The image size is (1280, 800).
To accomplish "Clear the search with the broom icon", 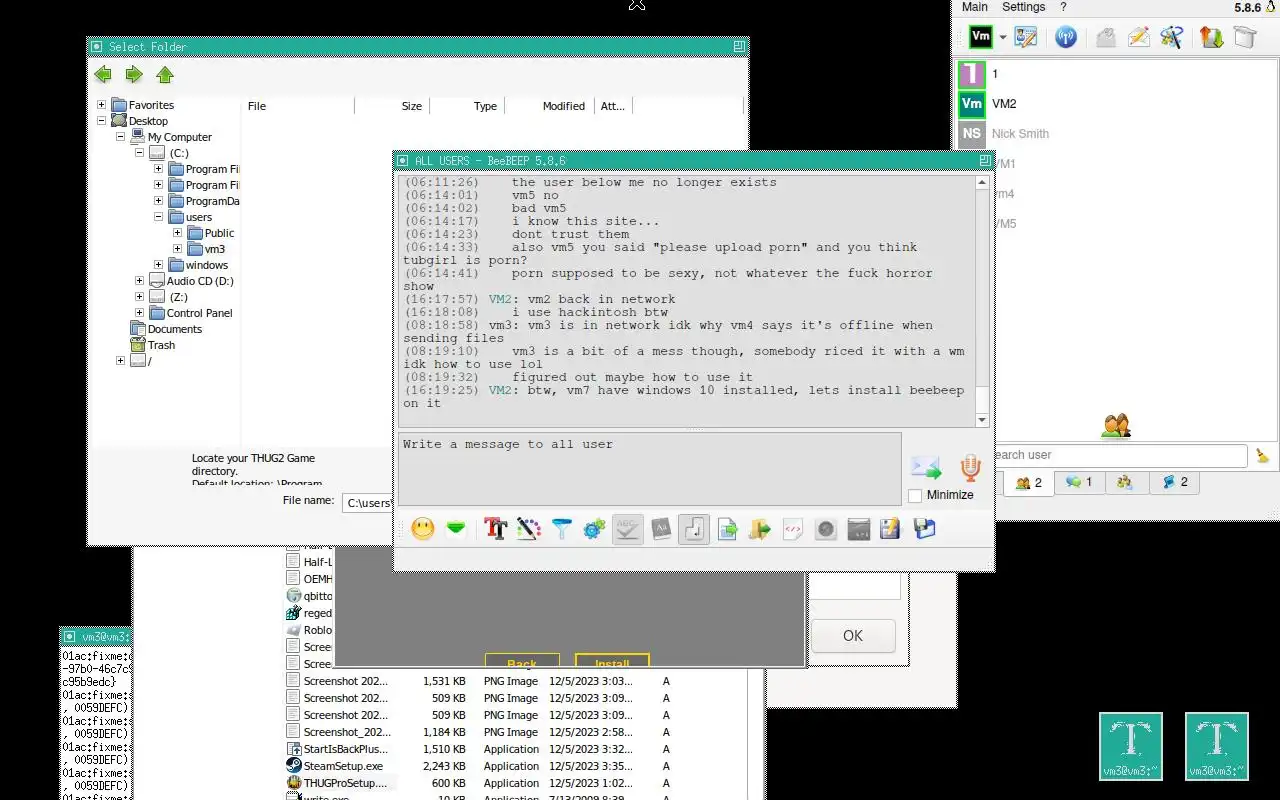I will 1263,455.
